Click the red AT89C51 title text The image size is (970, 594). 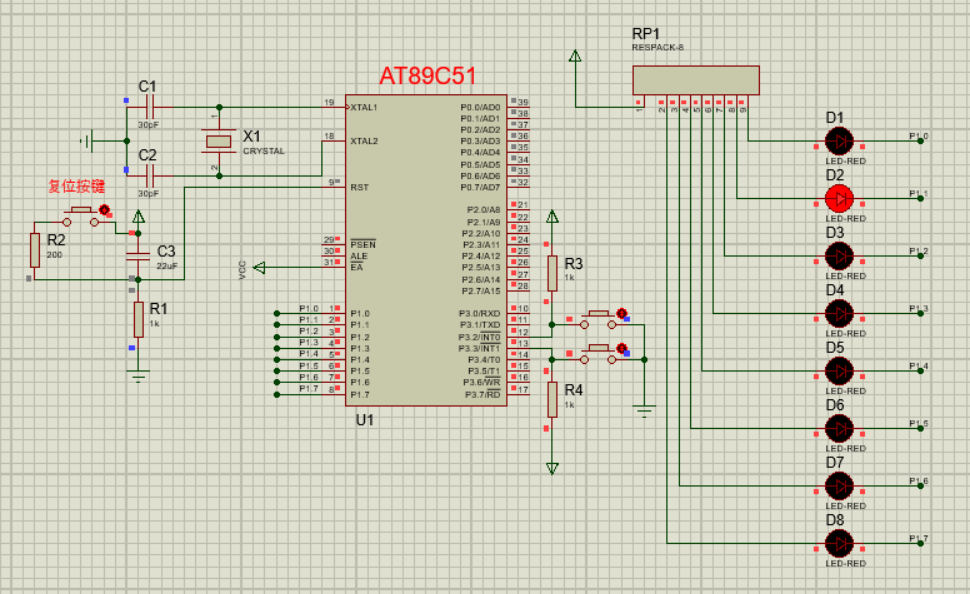point(427,76)
